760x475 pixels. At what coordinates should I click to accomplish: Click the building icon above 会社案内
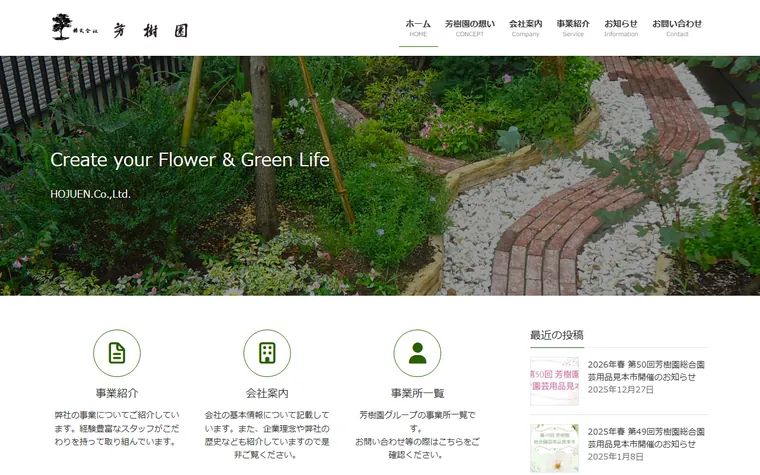pyautogui.click(x=267, y=353)
